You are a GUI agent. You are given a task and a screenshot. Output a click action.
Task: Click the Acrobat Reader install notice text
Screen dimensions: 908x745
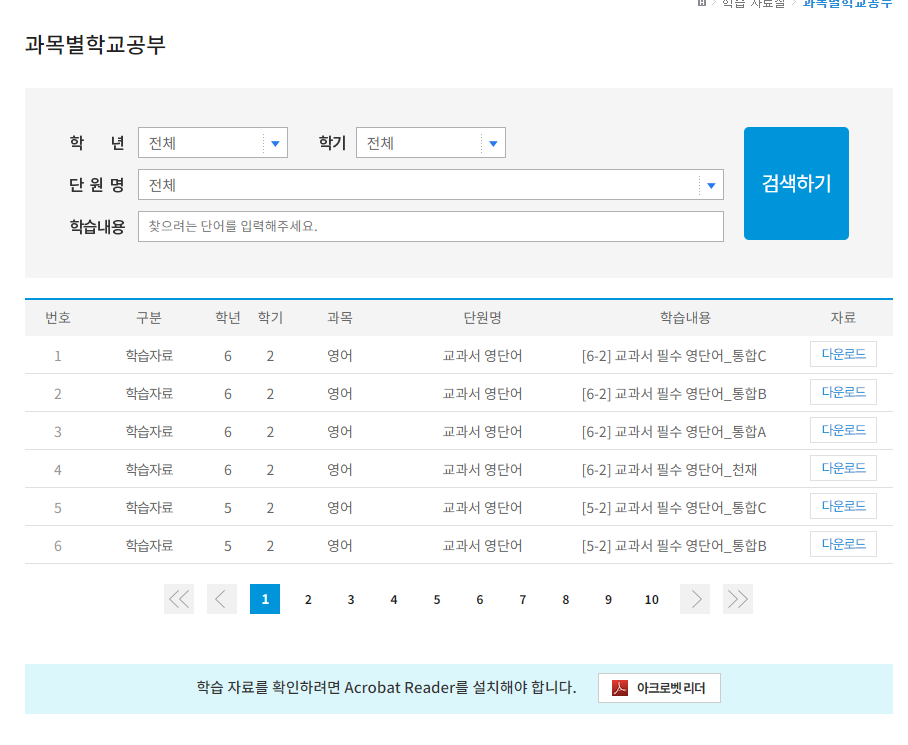point(386,688)
